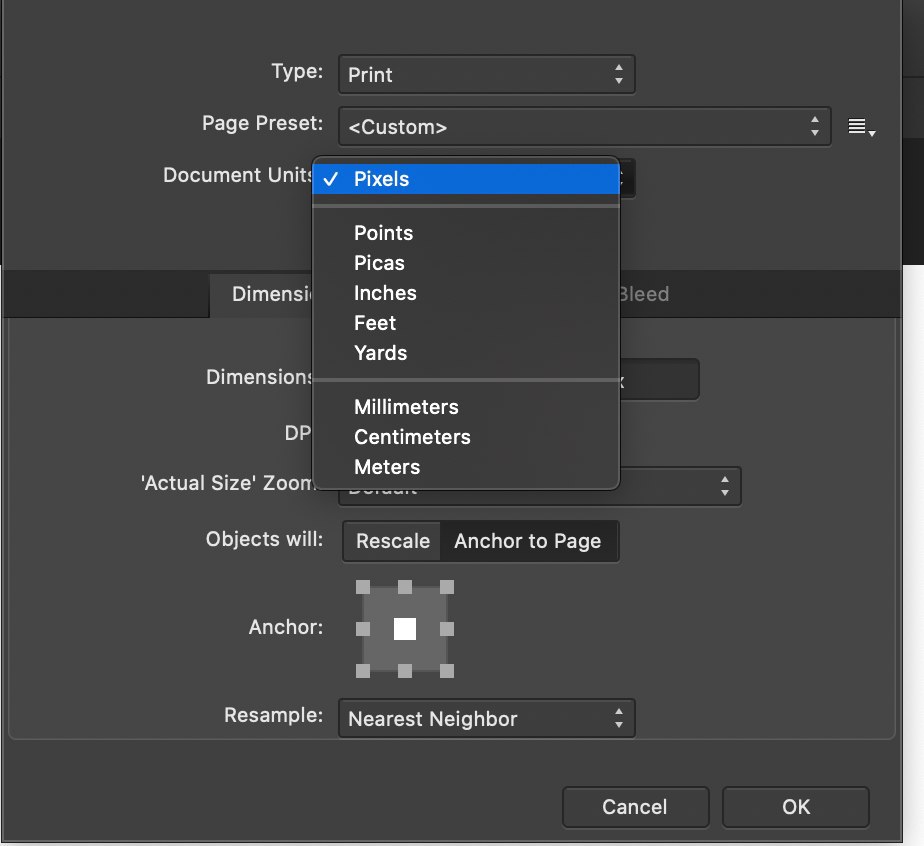Screen dimensions: 924x846
Task: Choose Inches from the units list
Action: tap(385, 293)
